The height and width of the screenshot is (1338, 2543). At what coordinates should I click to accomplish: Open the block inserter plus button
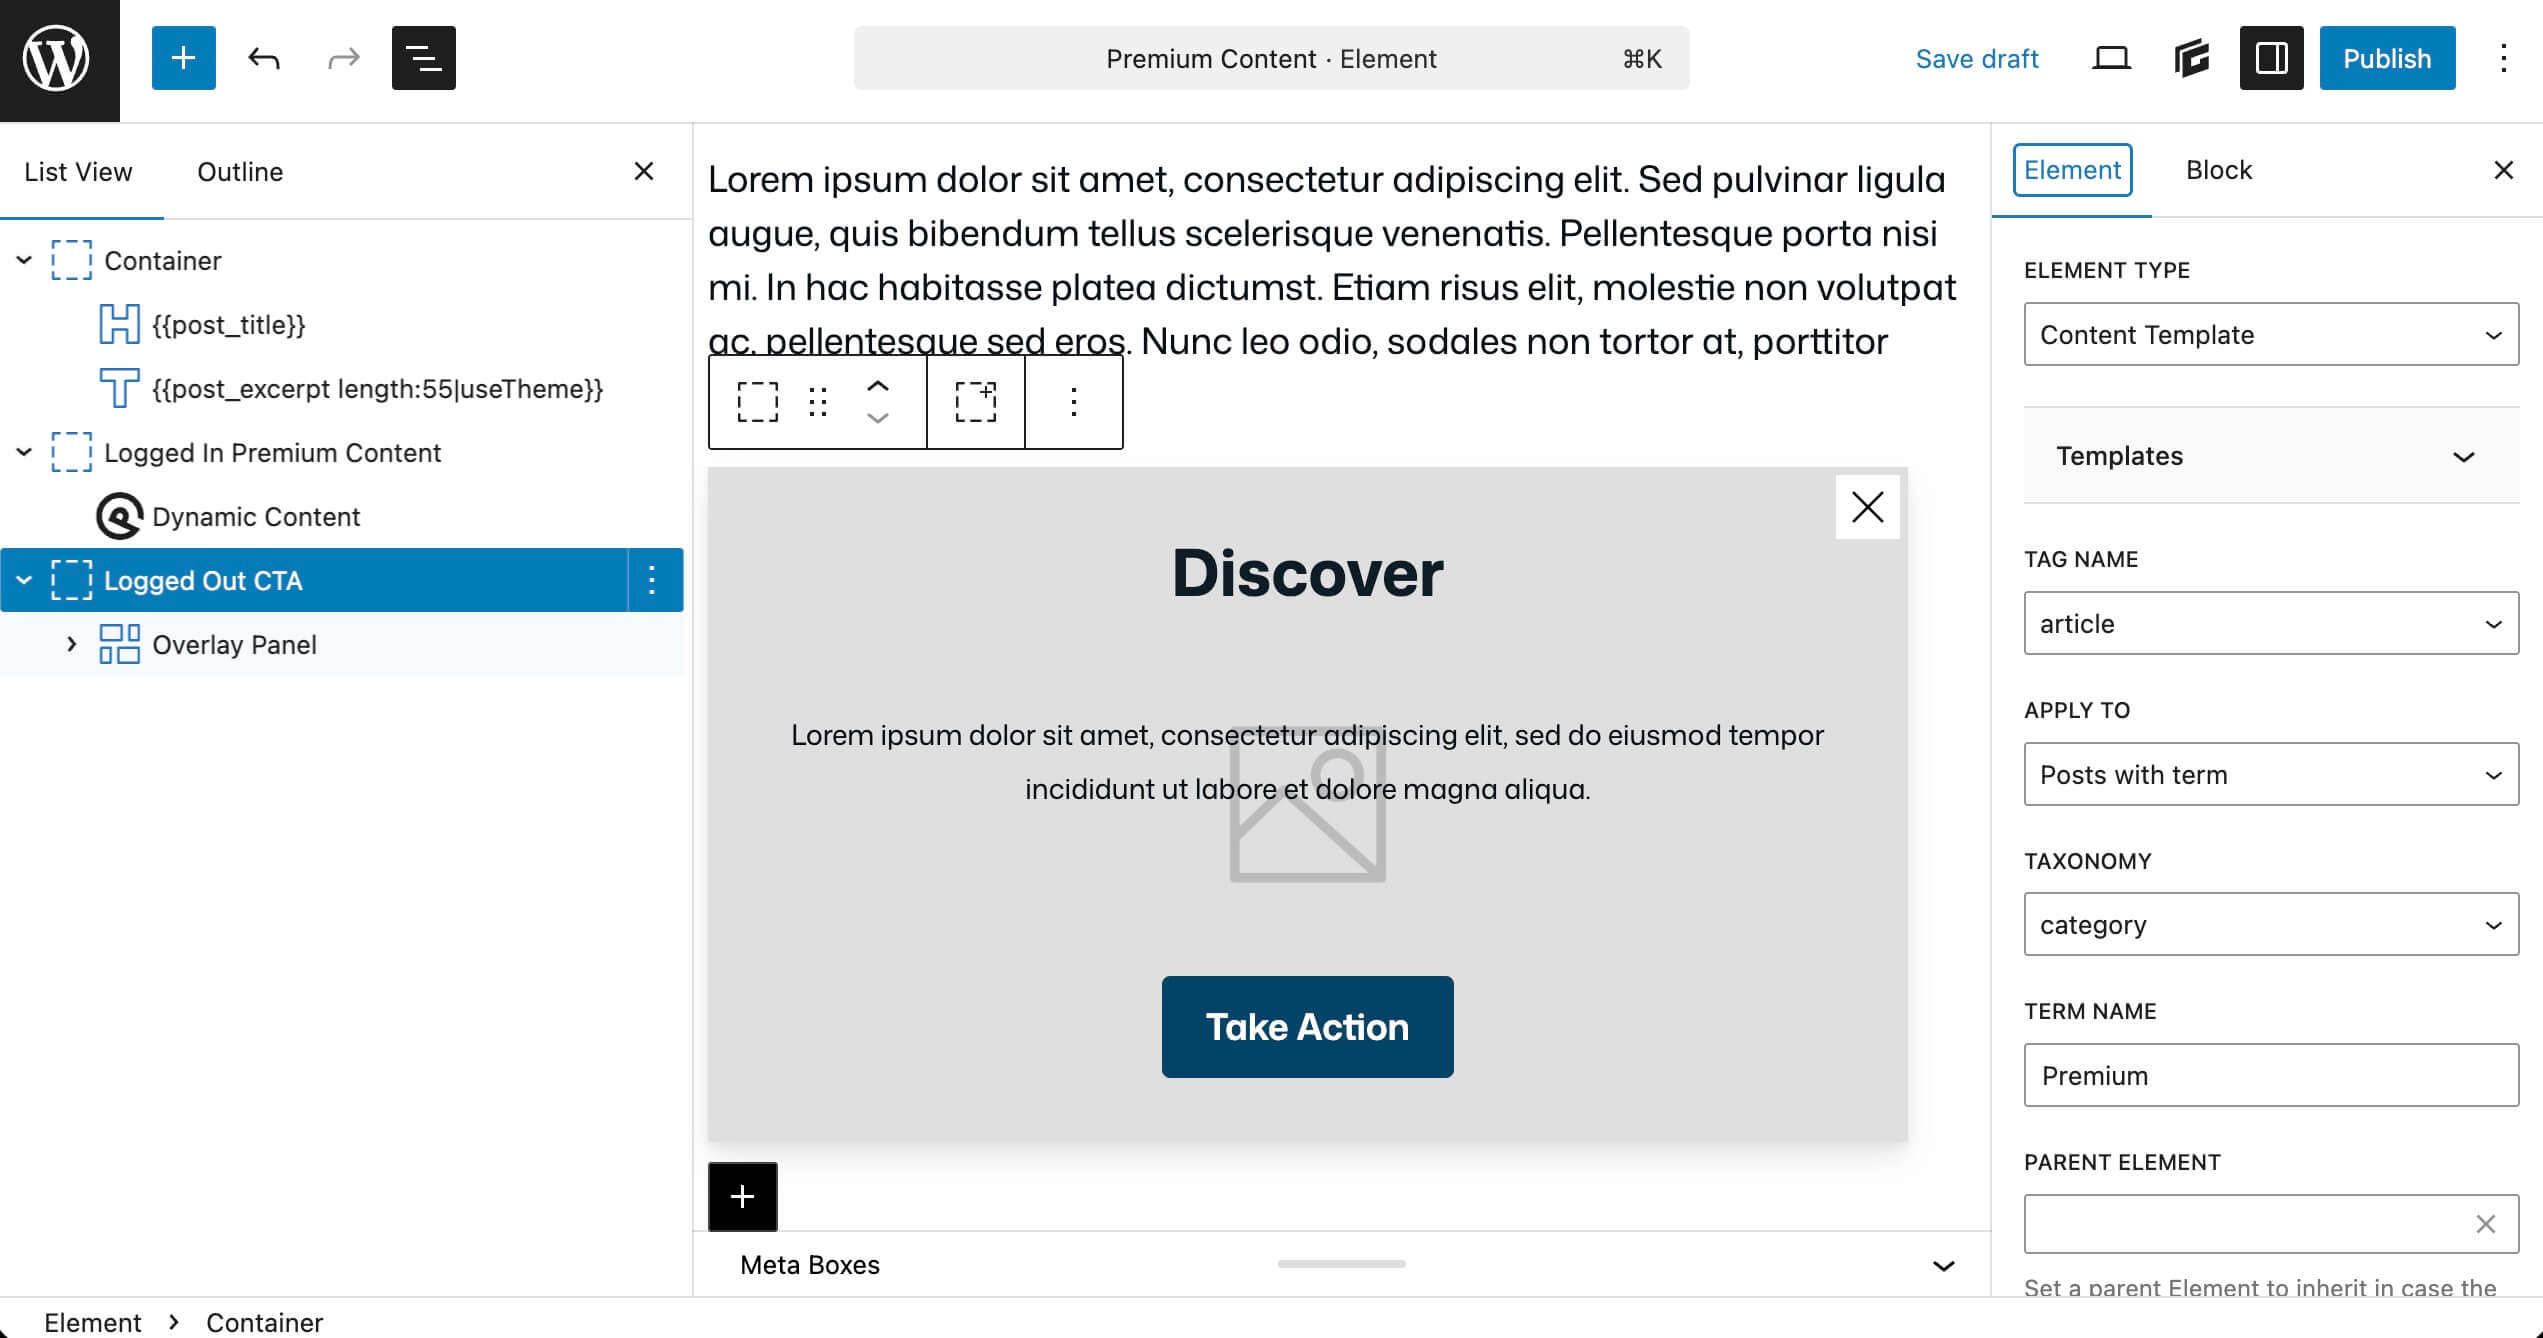click(183, 58)
